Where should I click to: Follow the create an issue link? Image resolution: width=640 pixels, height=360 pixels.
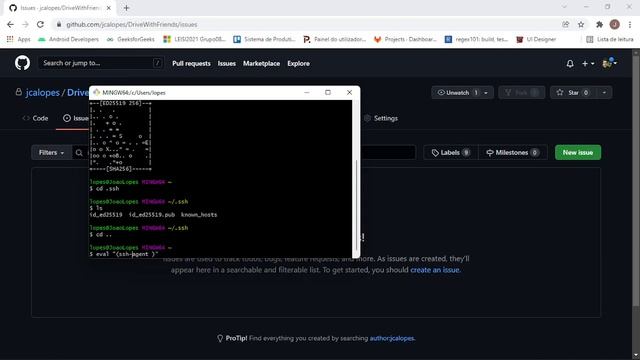pyautogui.click(x=435, y=270)
